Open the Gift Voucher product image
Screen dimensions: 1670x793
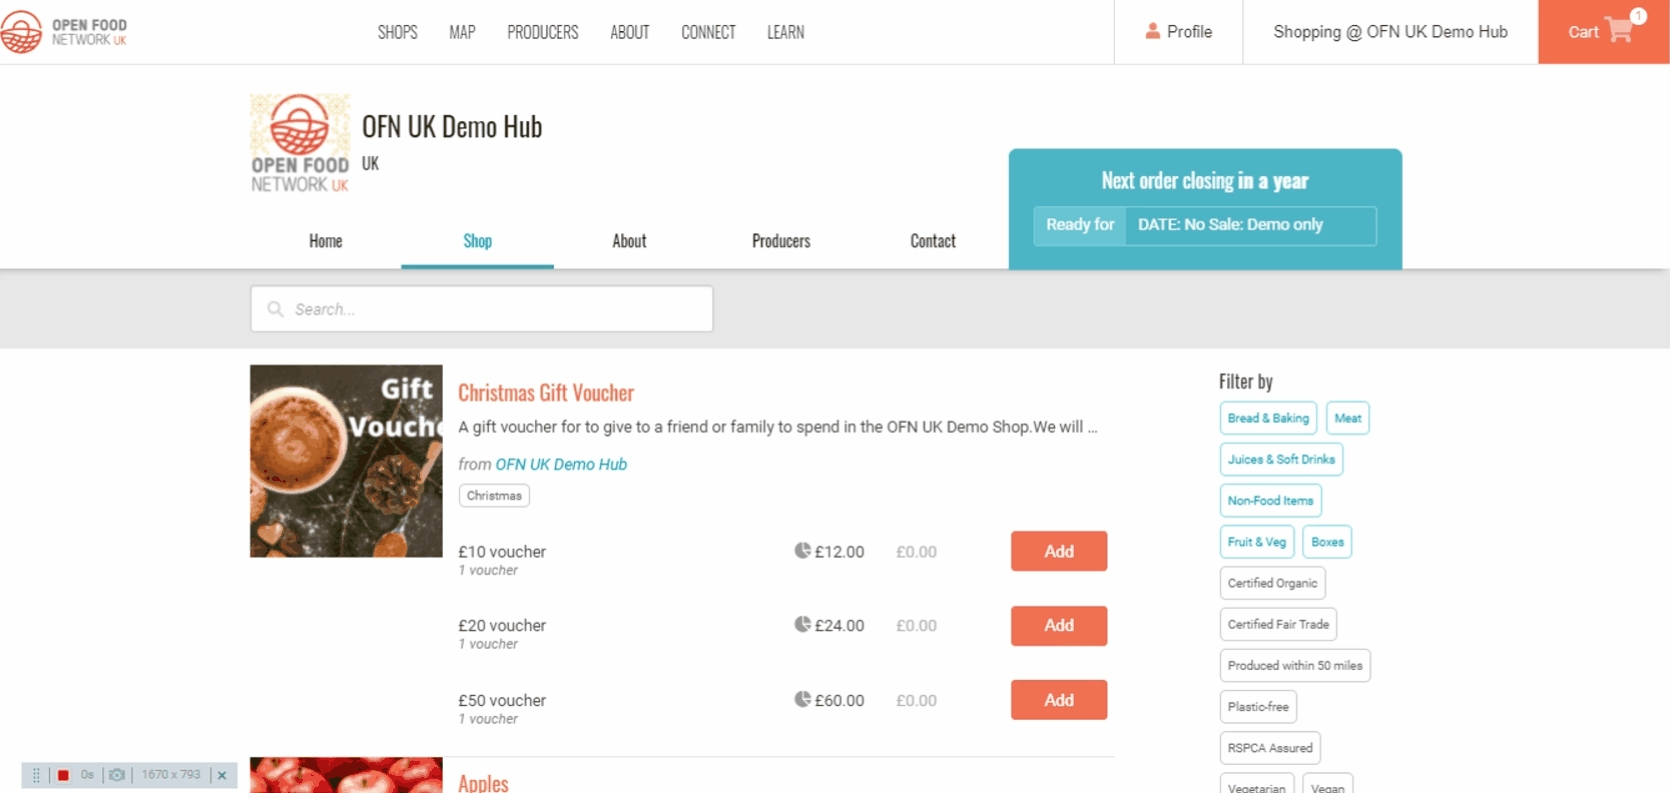point(346,461)
